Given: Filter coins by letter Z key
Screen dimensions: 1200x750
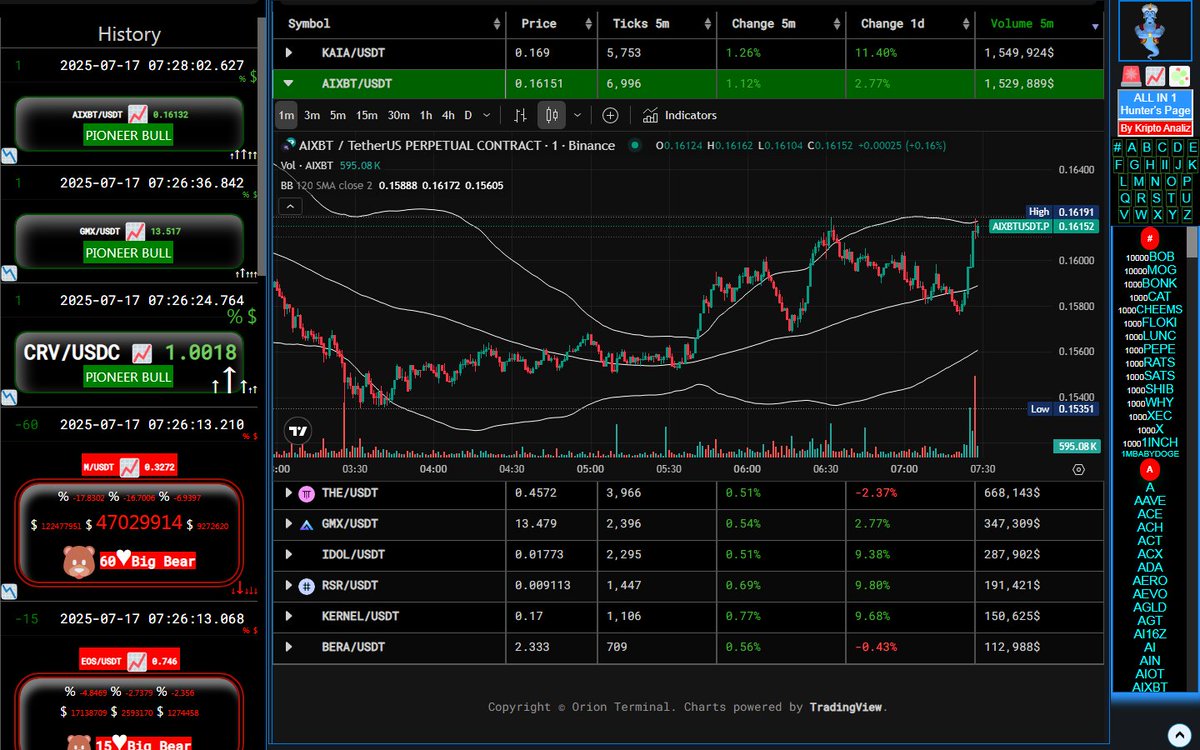Looking at the screenshot, I should [1187, 215].
